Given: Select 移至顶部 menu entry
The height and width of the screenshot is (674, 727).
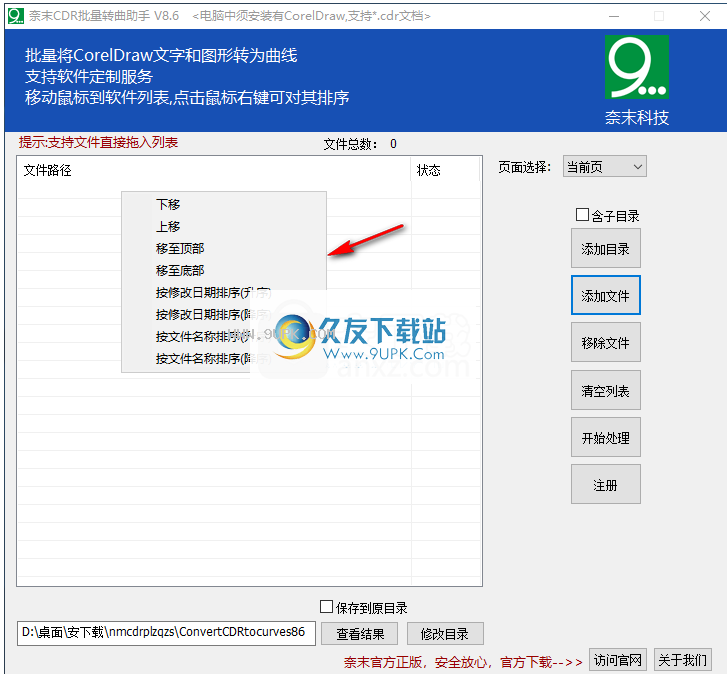Looking at the screenshot, I should [x=224, y=248].
